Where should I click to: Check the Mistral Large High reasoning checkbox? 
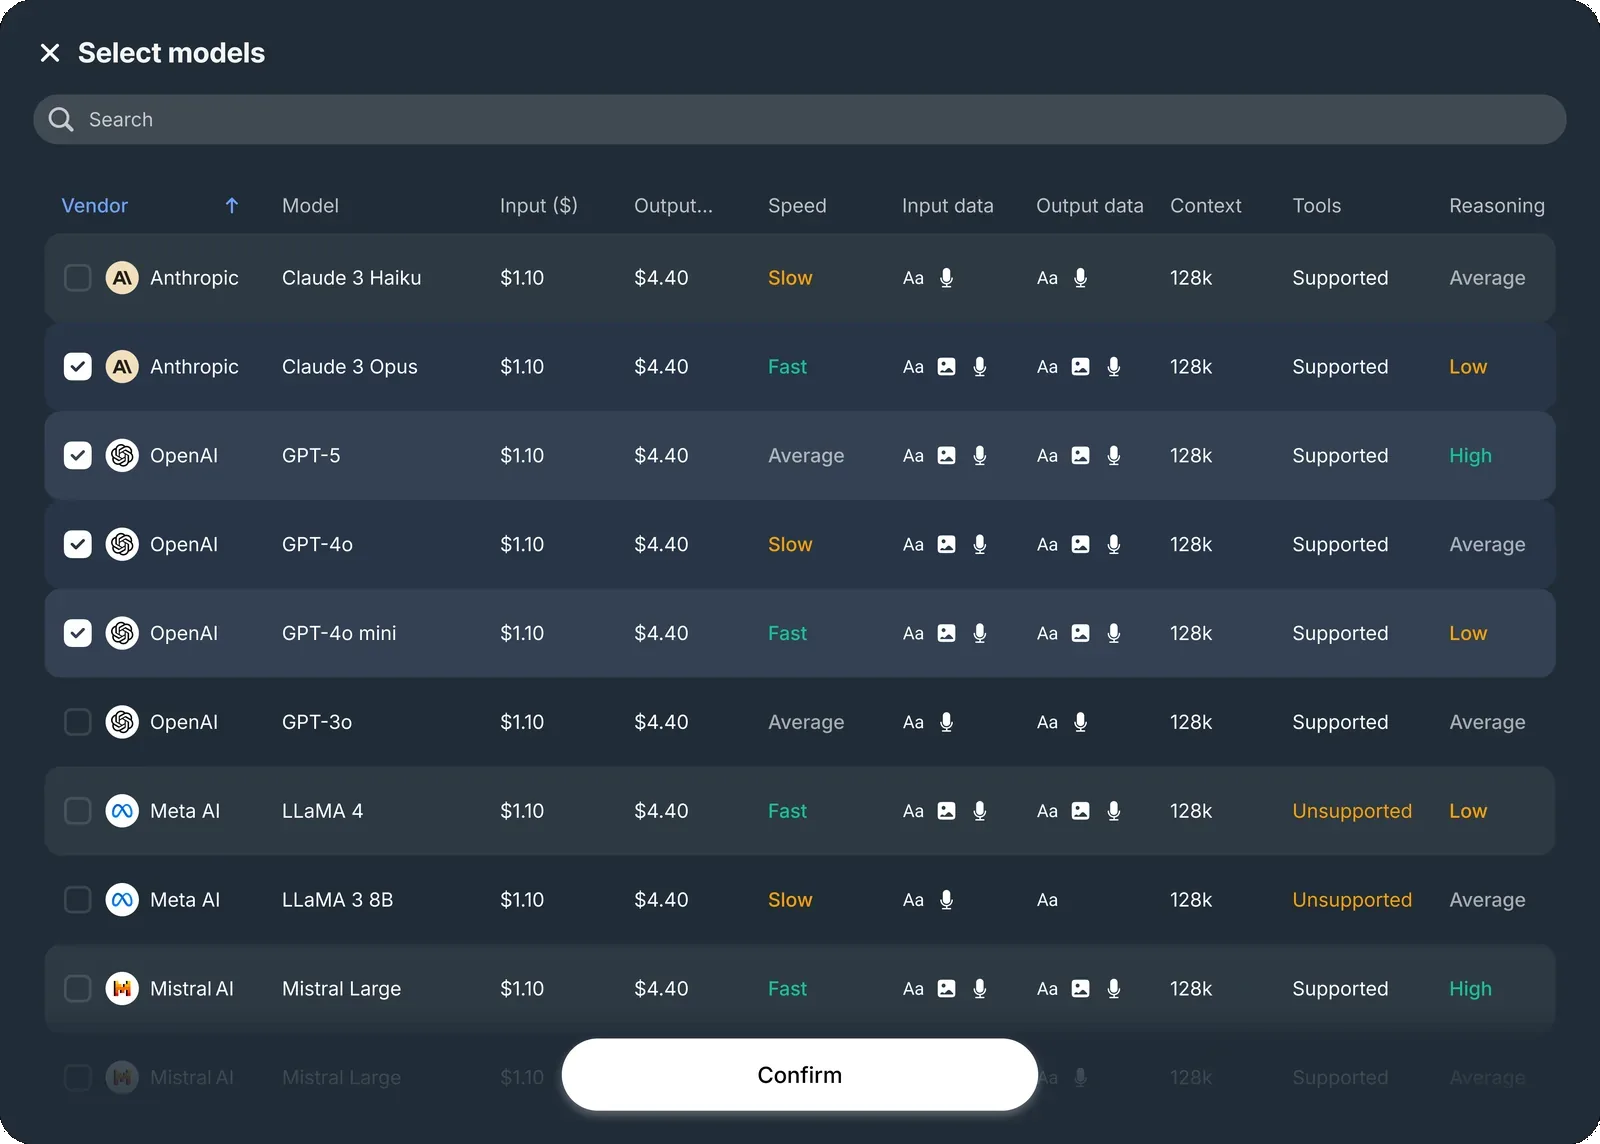point(78,989)
